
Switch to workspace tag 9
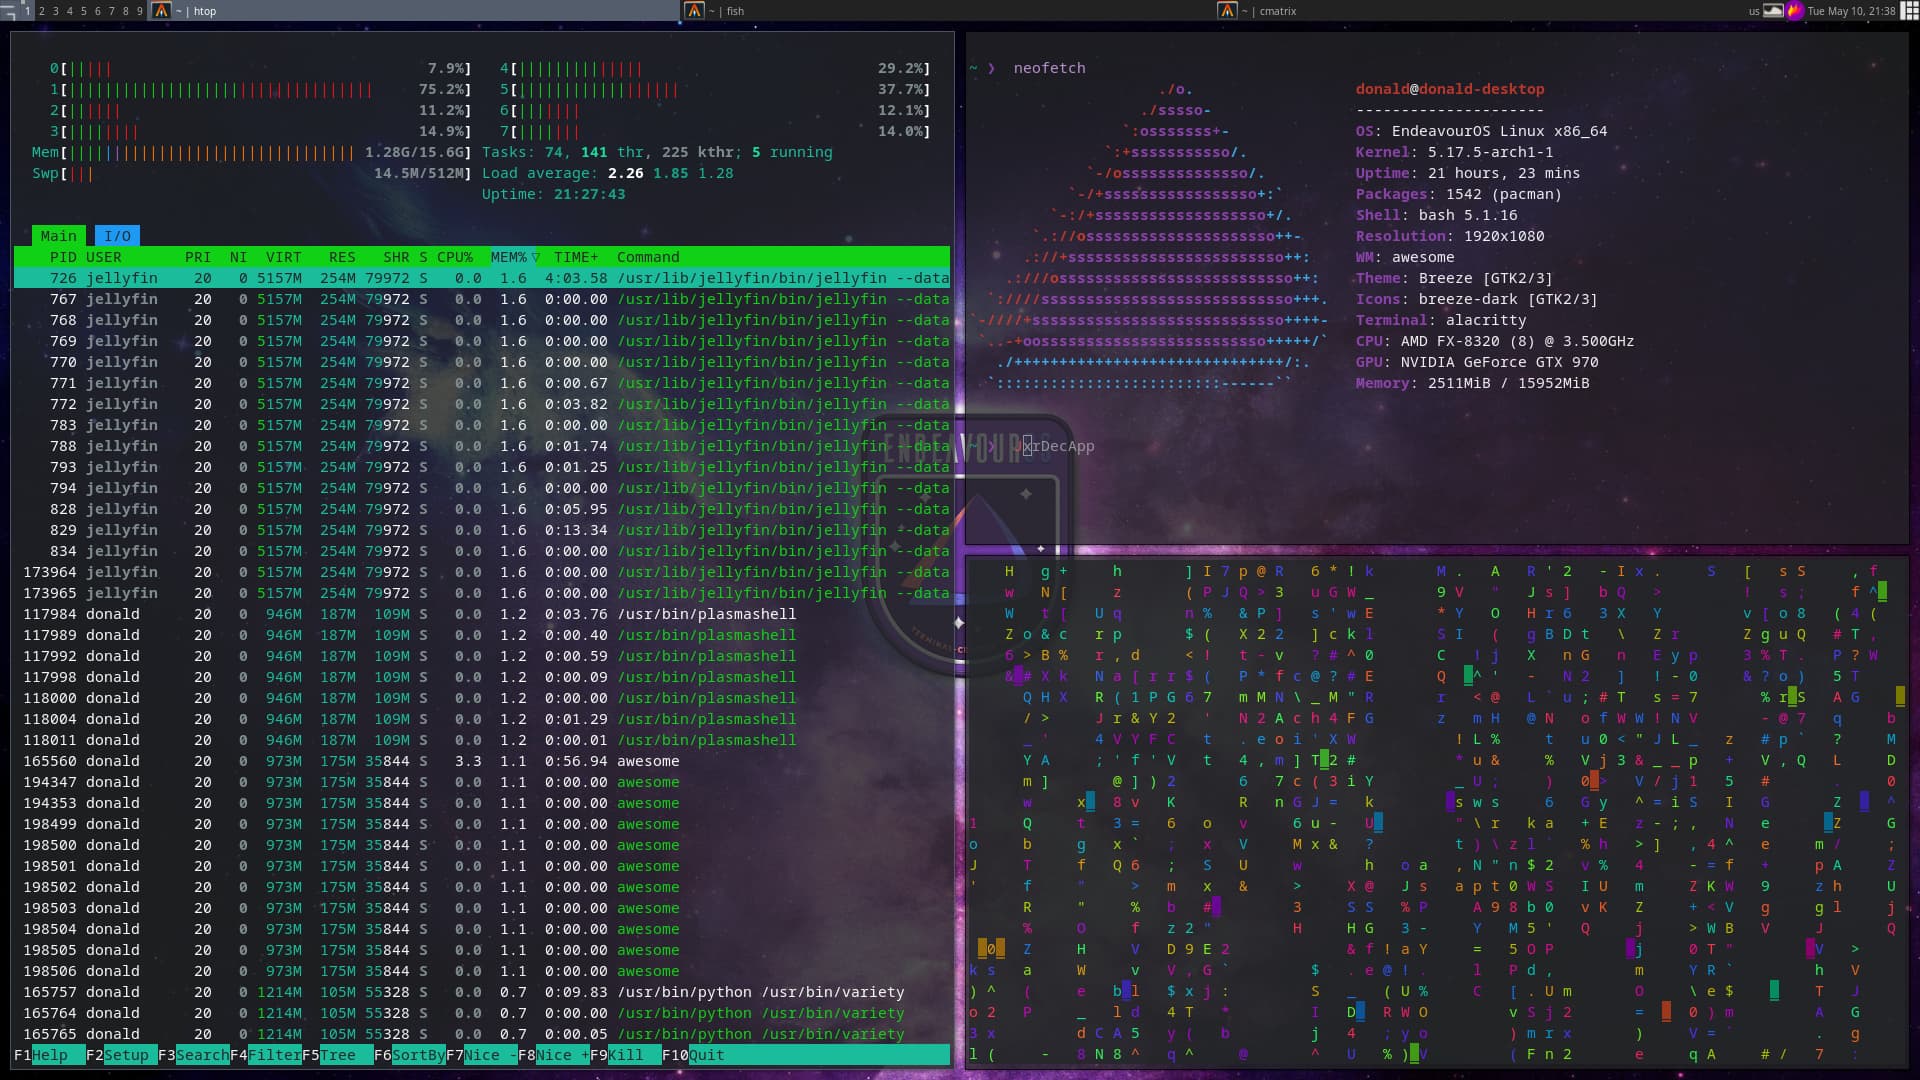[139, 11]
